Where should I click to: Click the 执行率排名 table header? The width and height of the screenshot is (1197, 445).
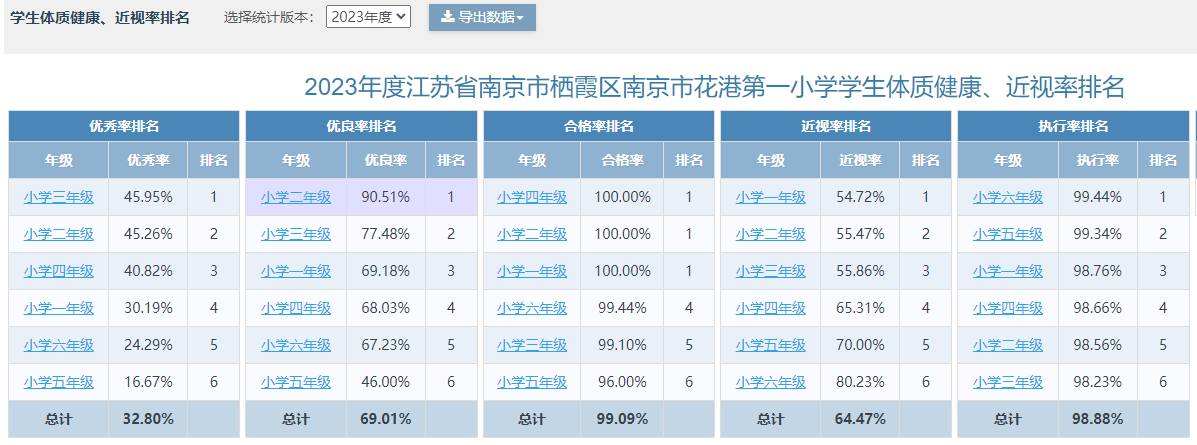coord(1073,127)
